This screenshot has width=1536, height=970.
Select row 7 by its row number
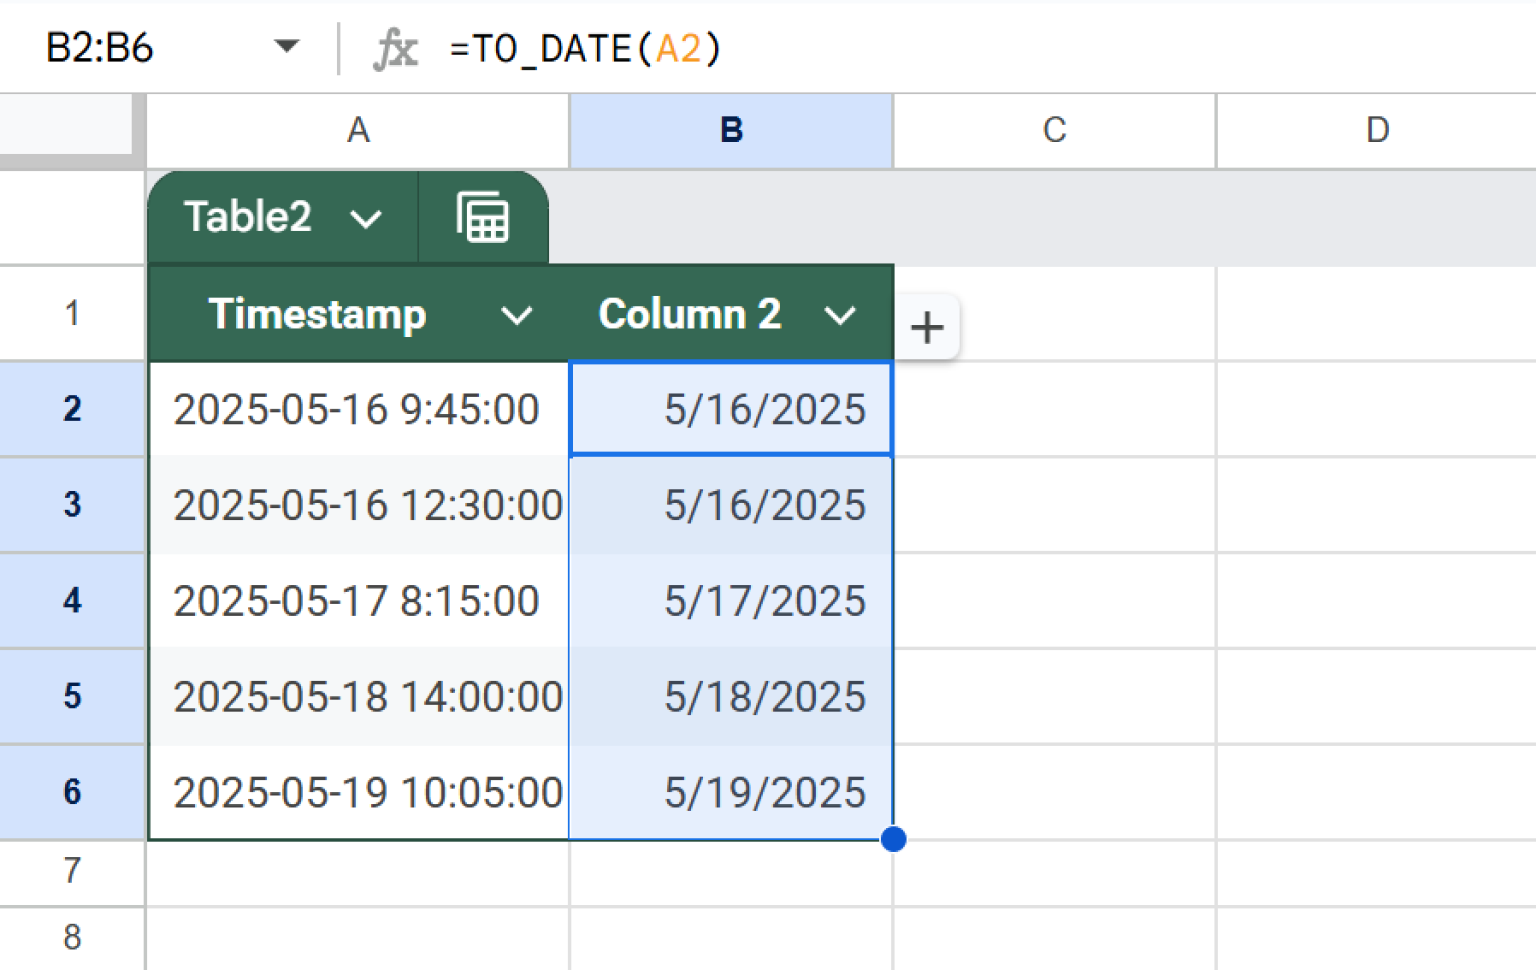coord(71,871)
